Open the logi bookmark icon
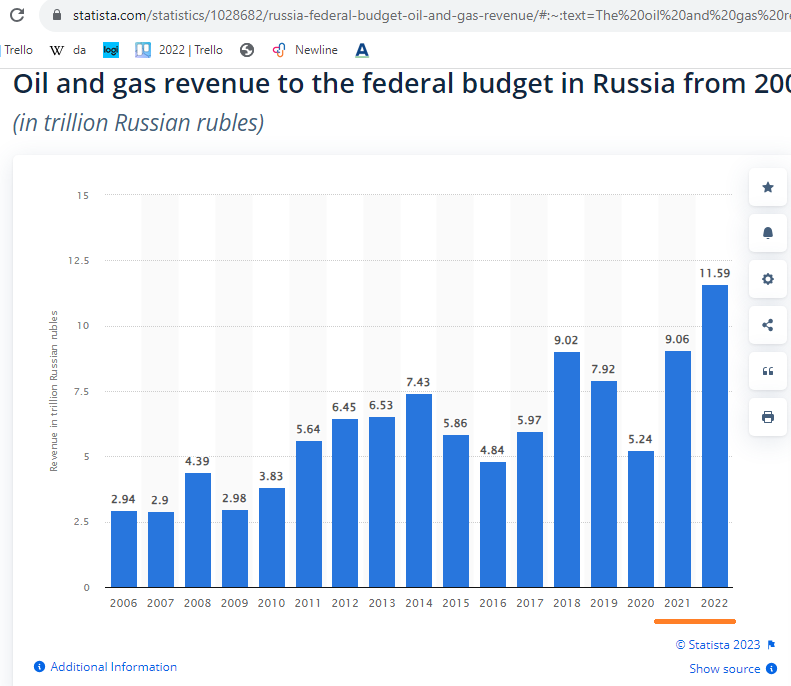The height and width of the screenshot is (686, 791). [111, 50]
